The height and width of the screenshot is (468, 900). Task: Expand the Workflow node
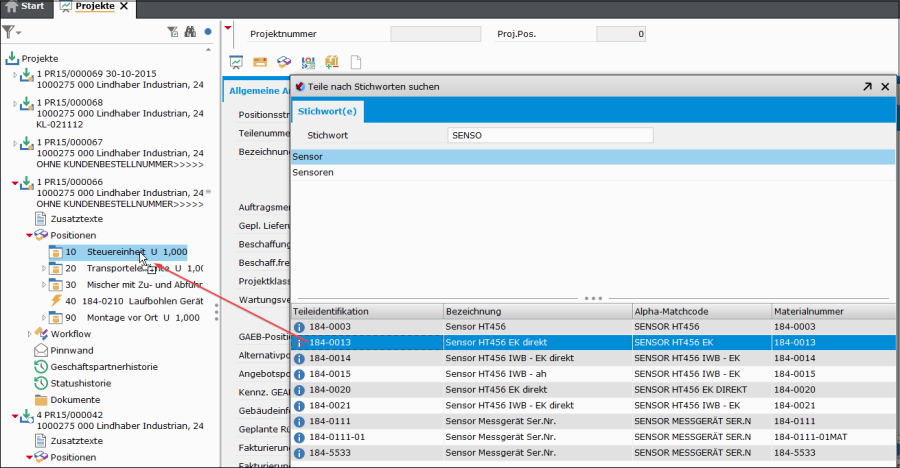point(30,334)
